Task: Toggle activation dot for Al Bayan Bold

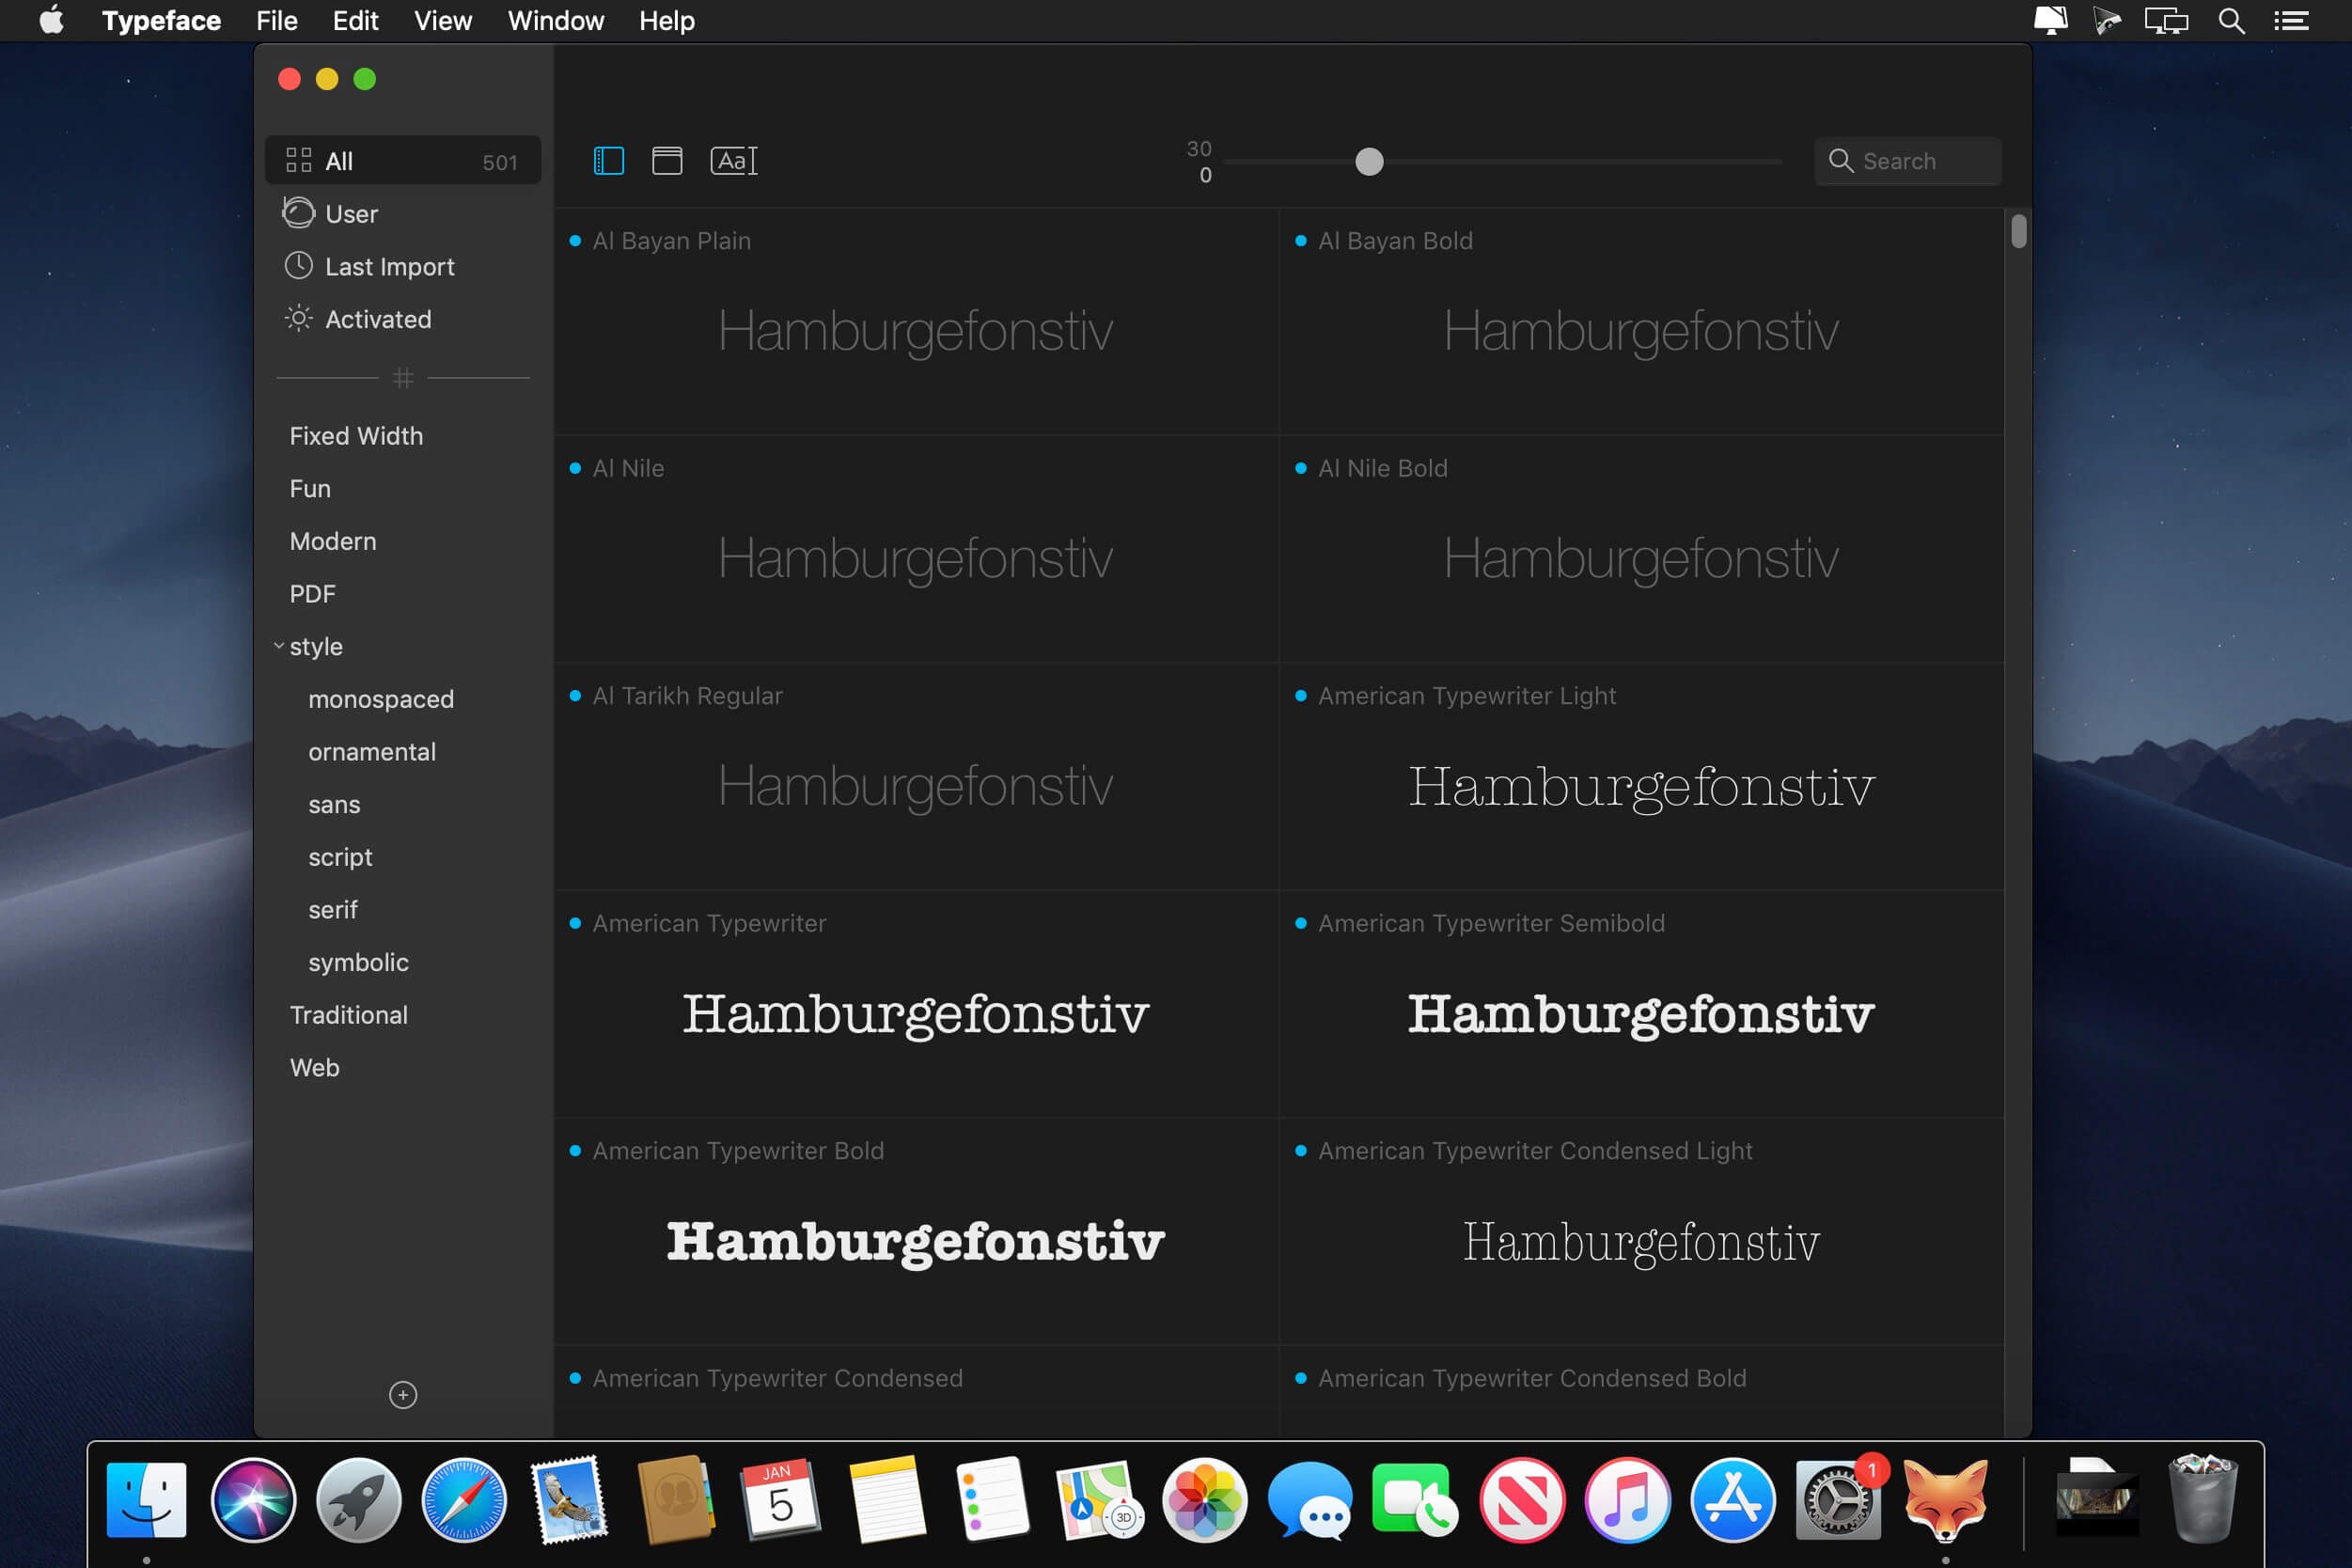Action: click(x=1301, y=241)
